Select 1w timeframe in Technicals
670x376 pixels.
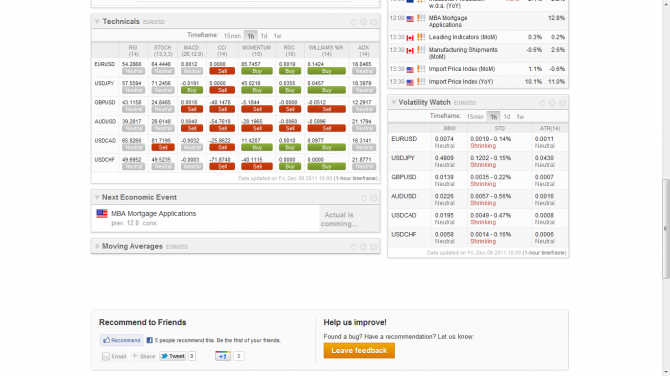277,36
